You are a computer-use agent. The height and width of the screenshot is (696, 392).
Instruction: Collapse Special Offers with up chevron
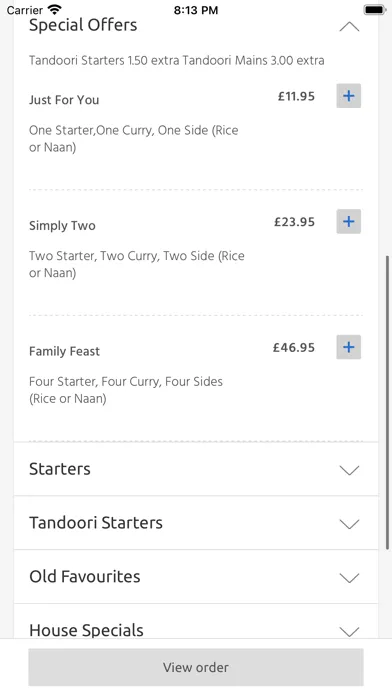pyautogui.click(x=349, y=27)
